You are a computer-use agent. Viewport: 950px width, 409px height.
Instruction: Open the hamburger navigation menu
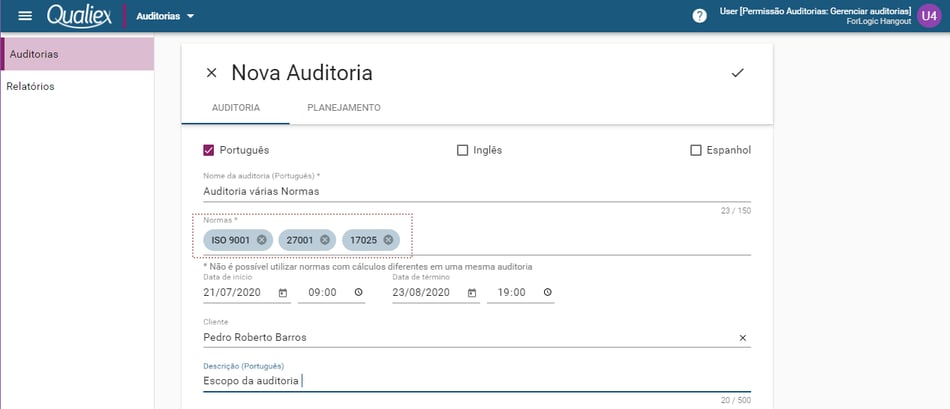coord(25,16)
